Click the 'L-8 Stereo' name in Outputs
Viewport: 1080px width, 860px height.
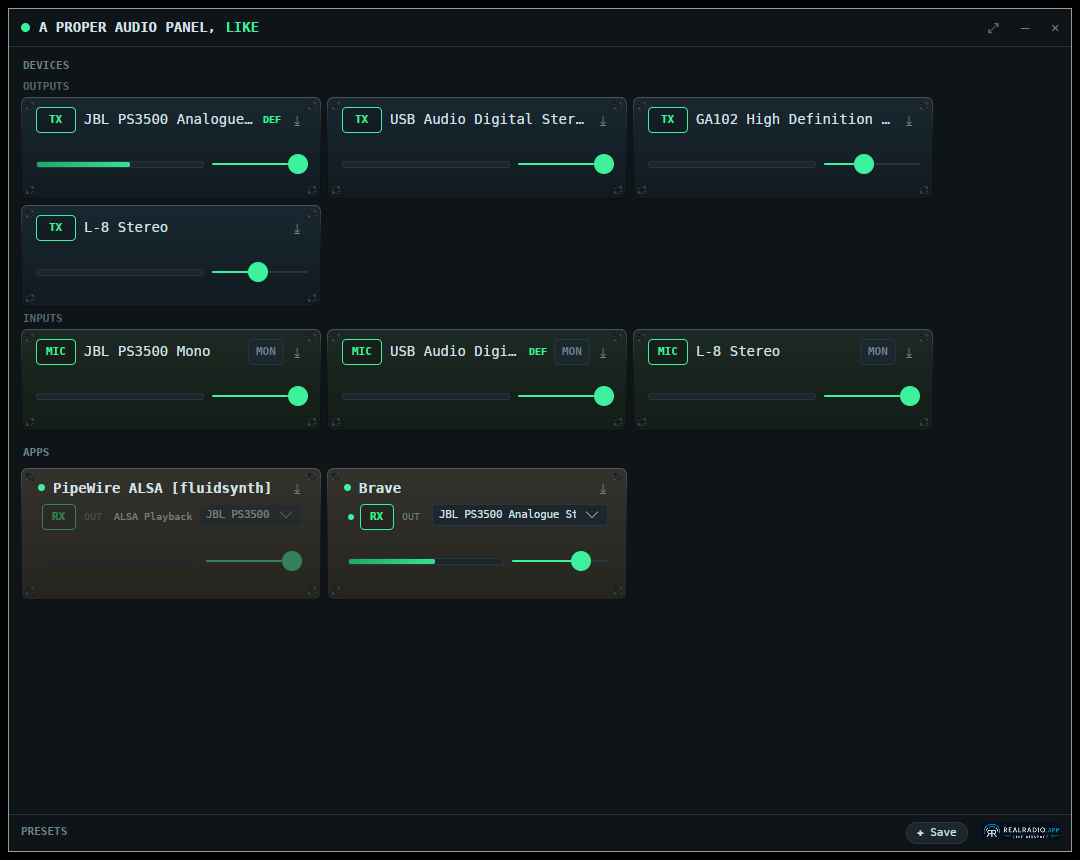click(x=126, y=227)
